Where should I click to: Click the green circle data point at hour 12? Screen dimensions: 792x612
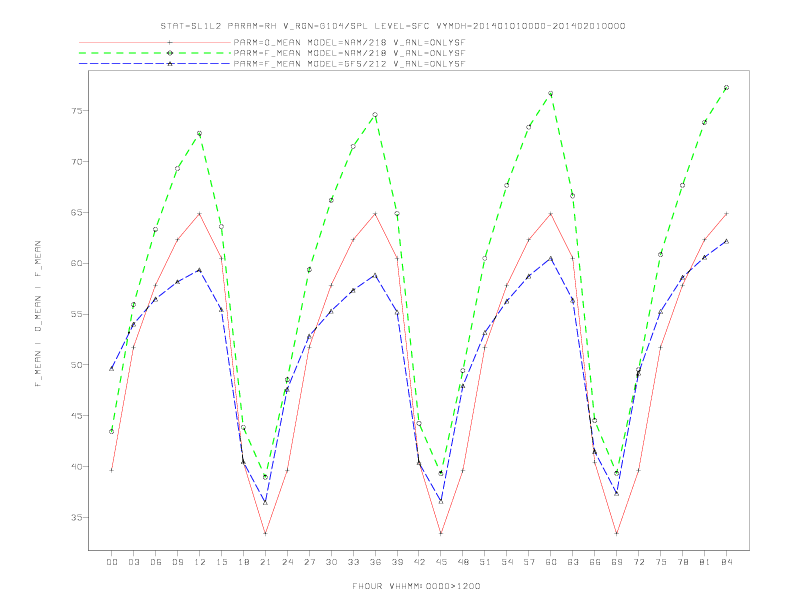tap(200, 134)
